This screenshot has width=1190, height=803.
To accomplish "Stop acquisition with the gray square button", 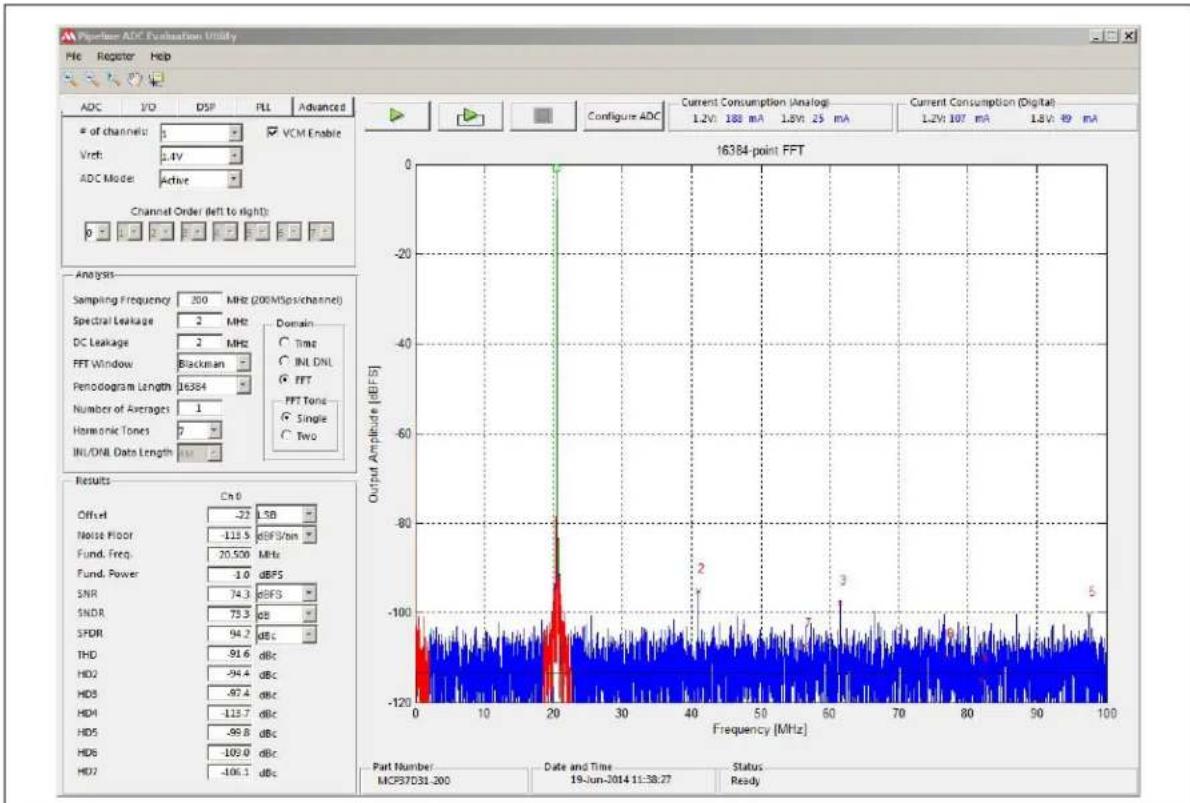I will click(x=543, y=116).
